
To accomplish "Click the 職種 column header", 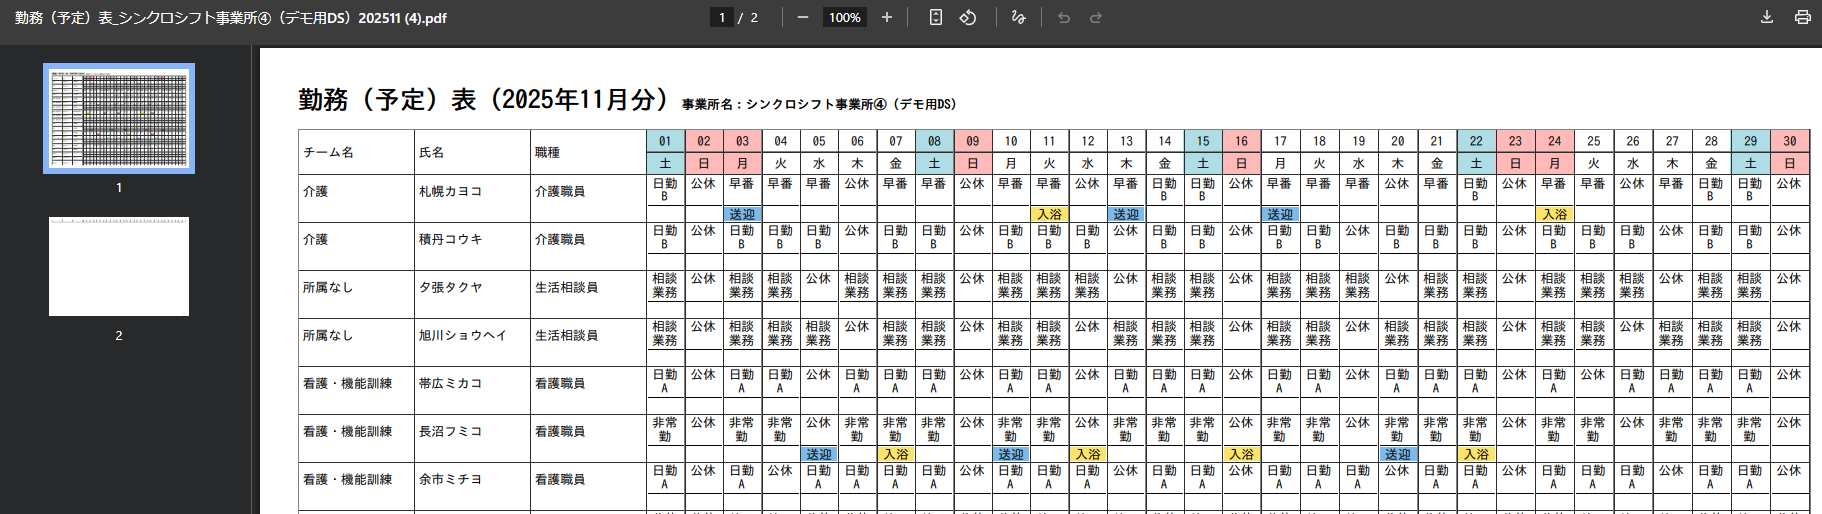I will click(548, 153).
